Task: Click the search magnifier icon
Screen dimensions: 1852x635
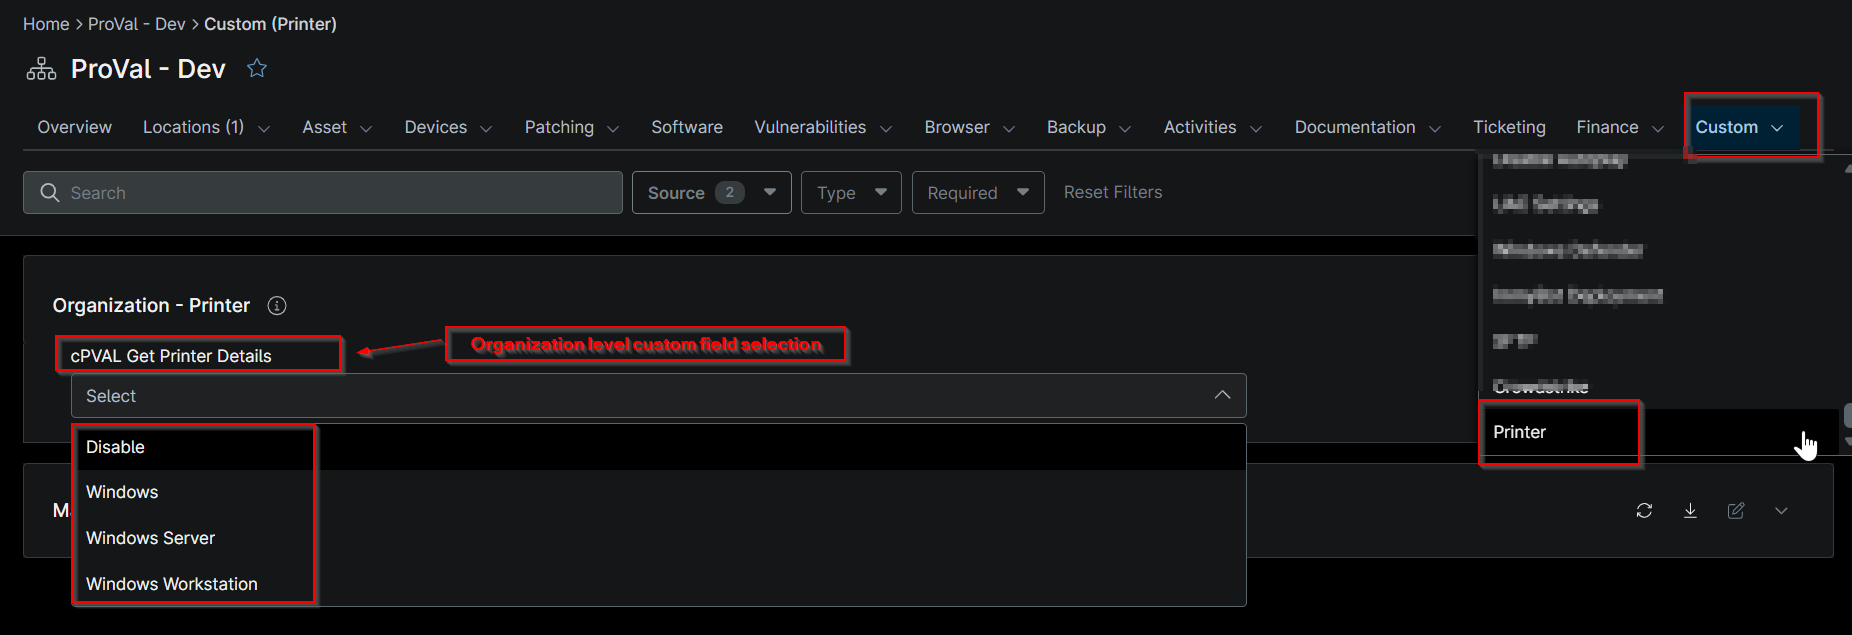Action: 49,192
